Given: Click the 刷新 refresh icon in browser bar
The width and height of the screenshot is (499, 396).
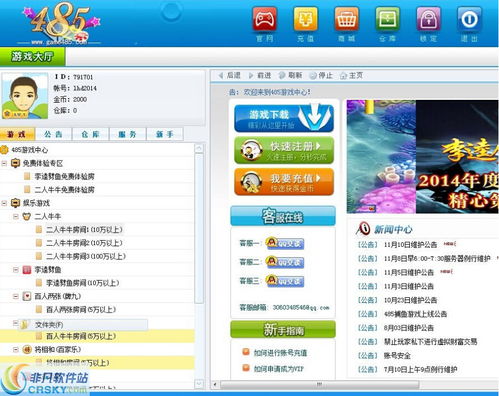Looking at the screenshot, I should click(282, 76).
